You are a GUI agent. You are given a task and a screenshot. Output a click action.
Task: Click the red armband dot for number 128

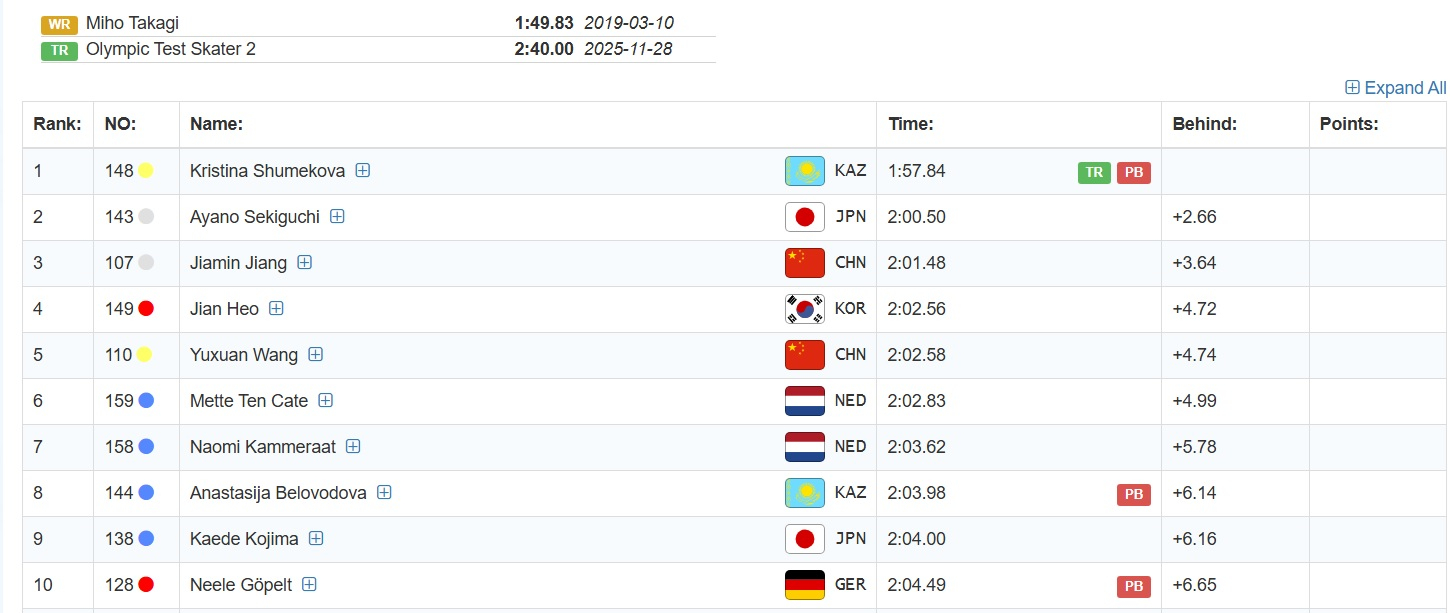coord(146,585)
